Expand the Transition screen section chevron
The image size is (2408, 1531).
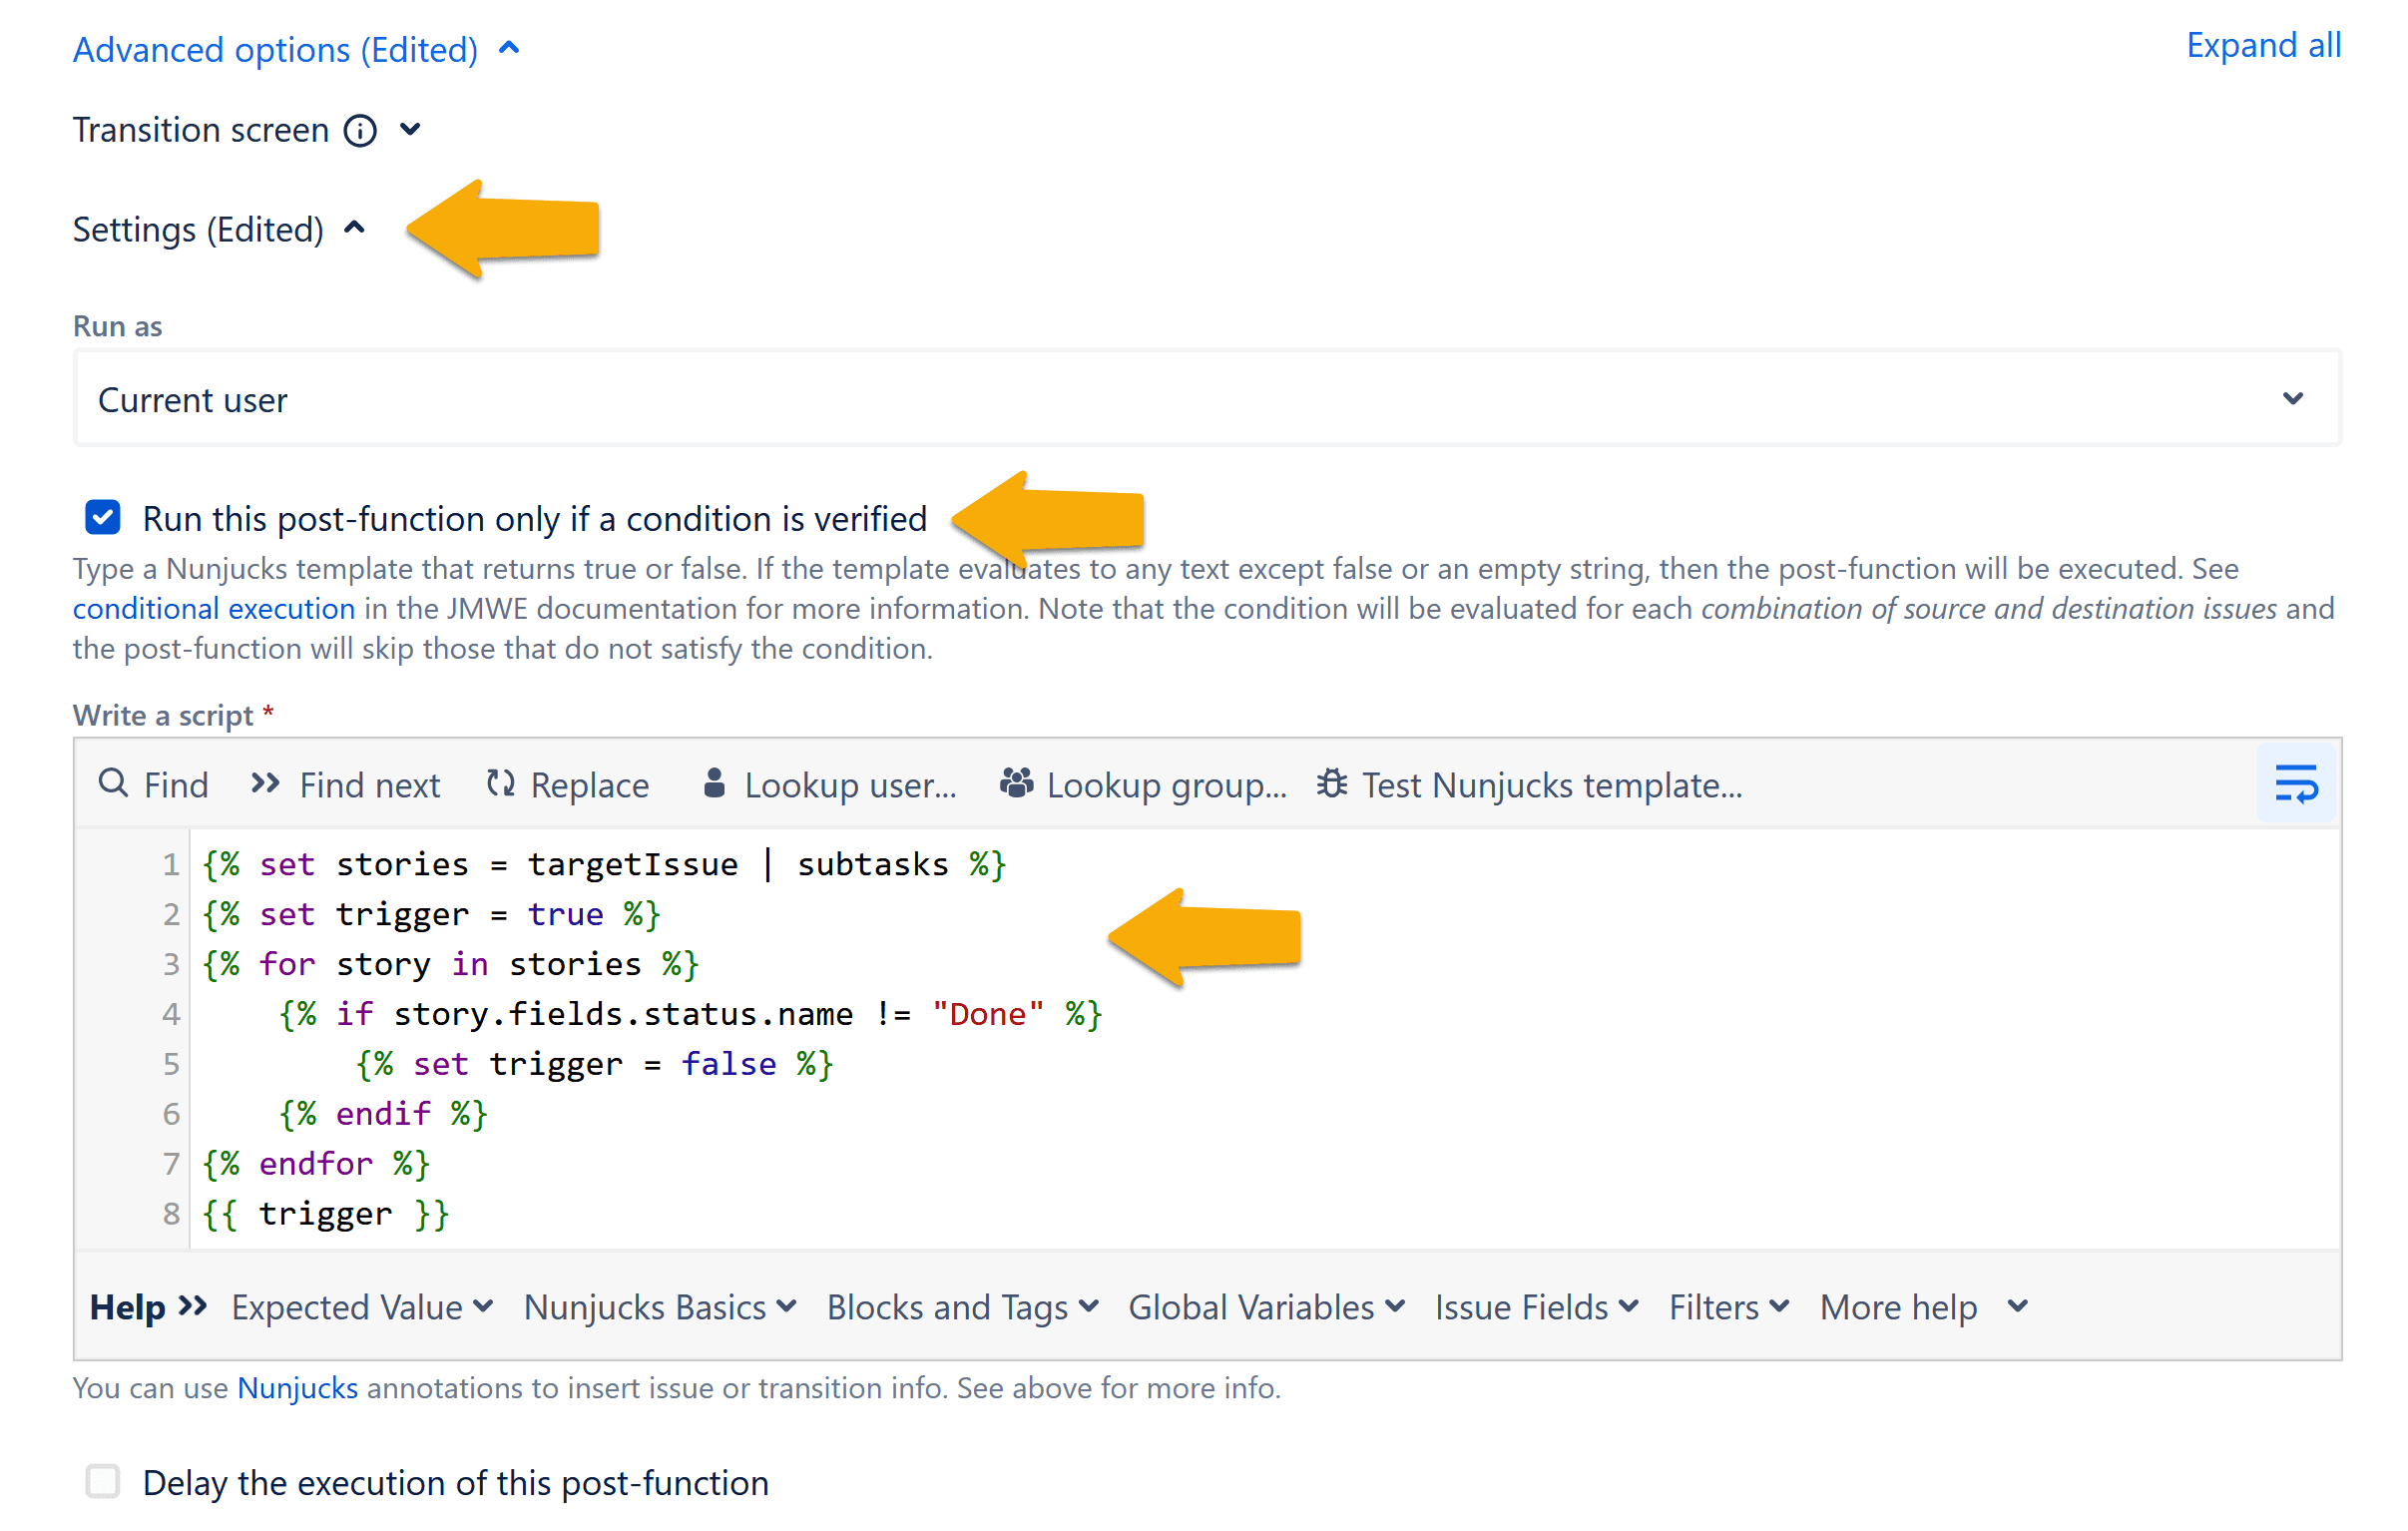tap(410, 129)
